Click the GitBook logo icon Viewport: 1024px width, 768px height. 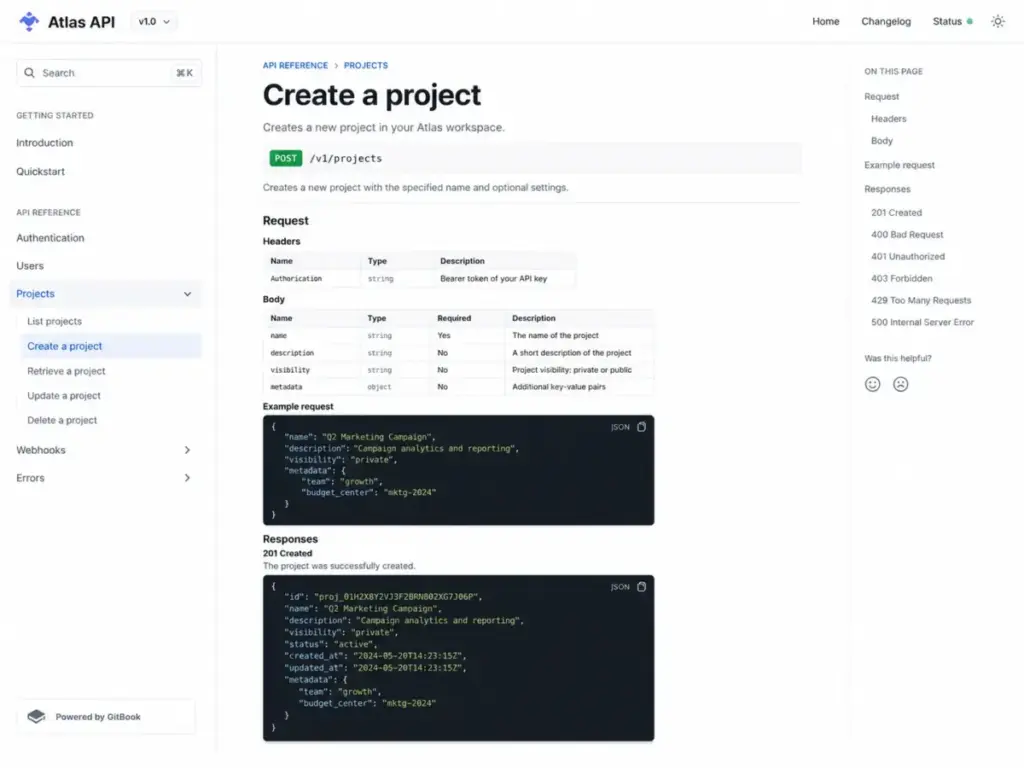click(37, 716)
